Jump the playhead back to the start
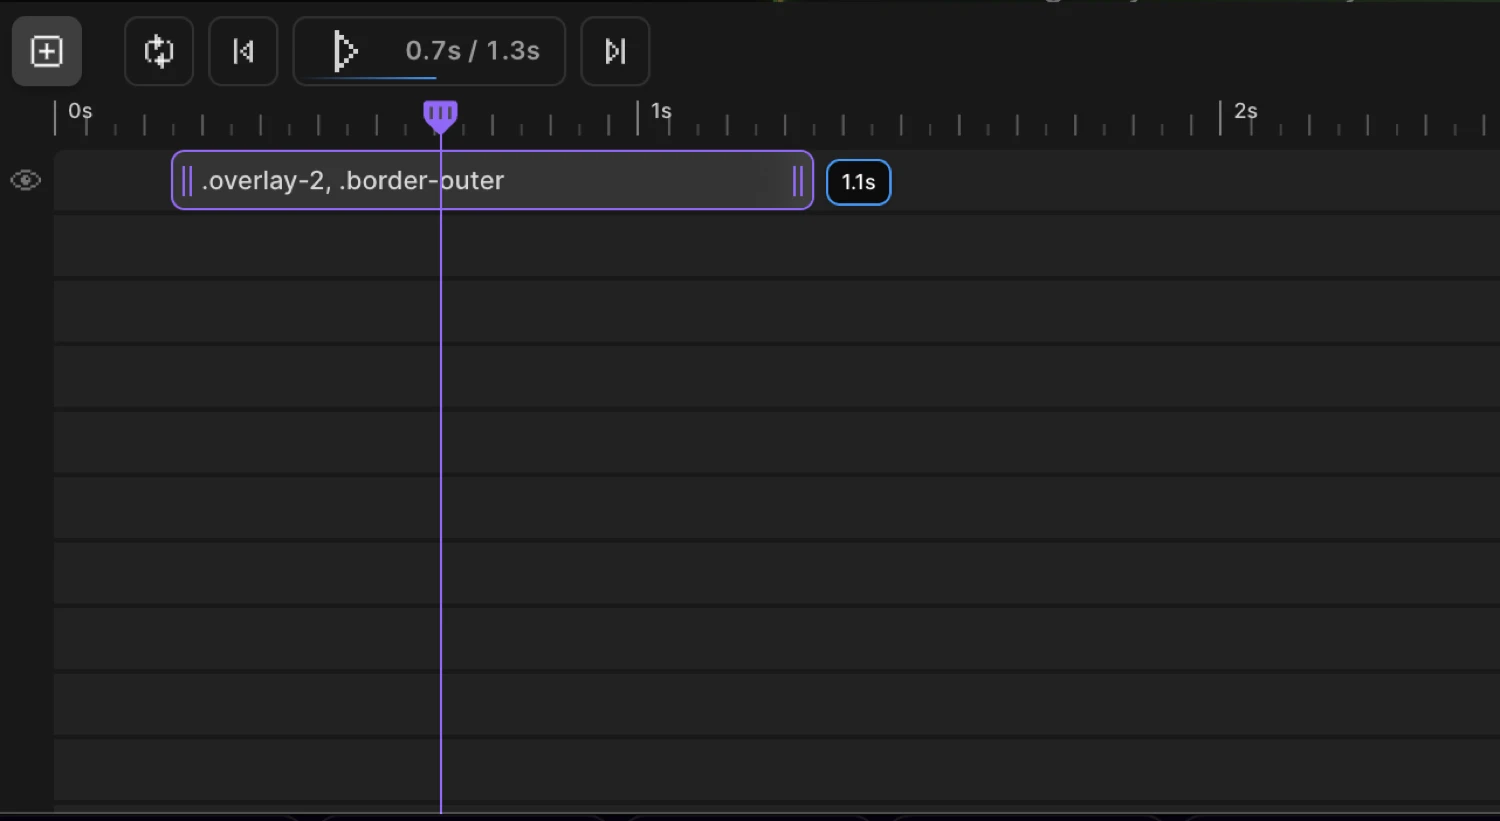This screenshot has width=1500, height=821. [x=243, y=51]
